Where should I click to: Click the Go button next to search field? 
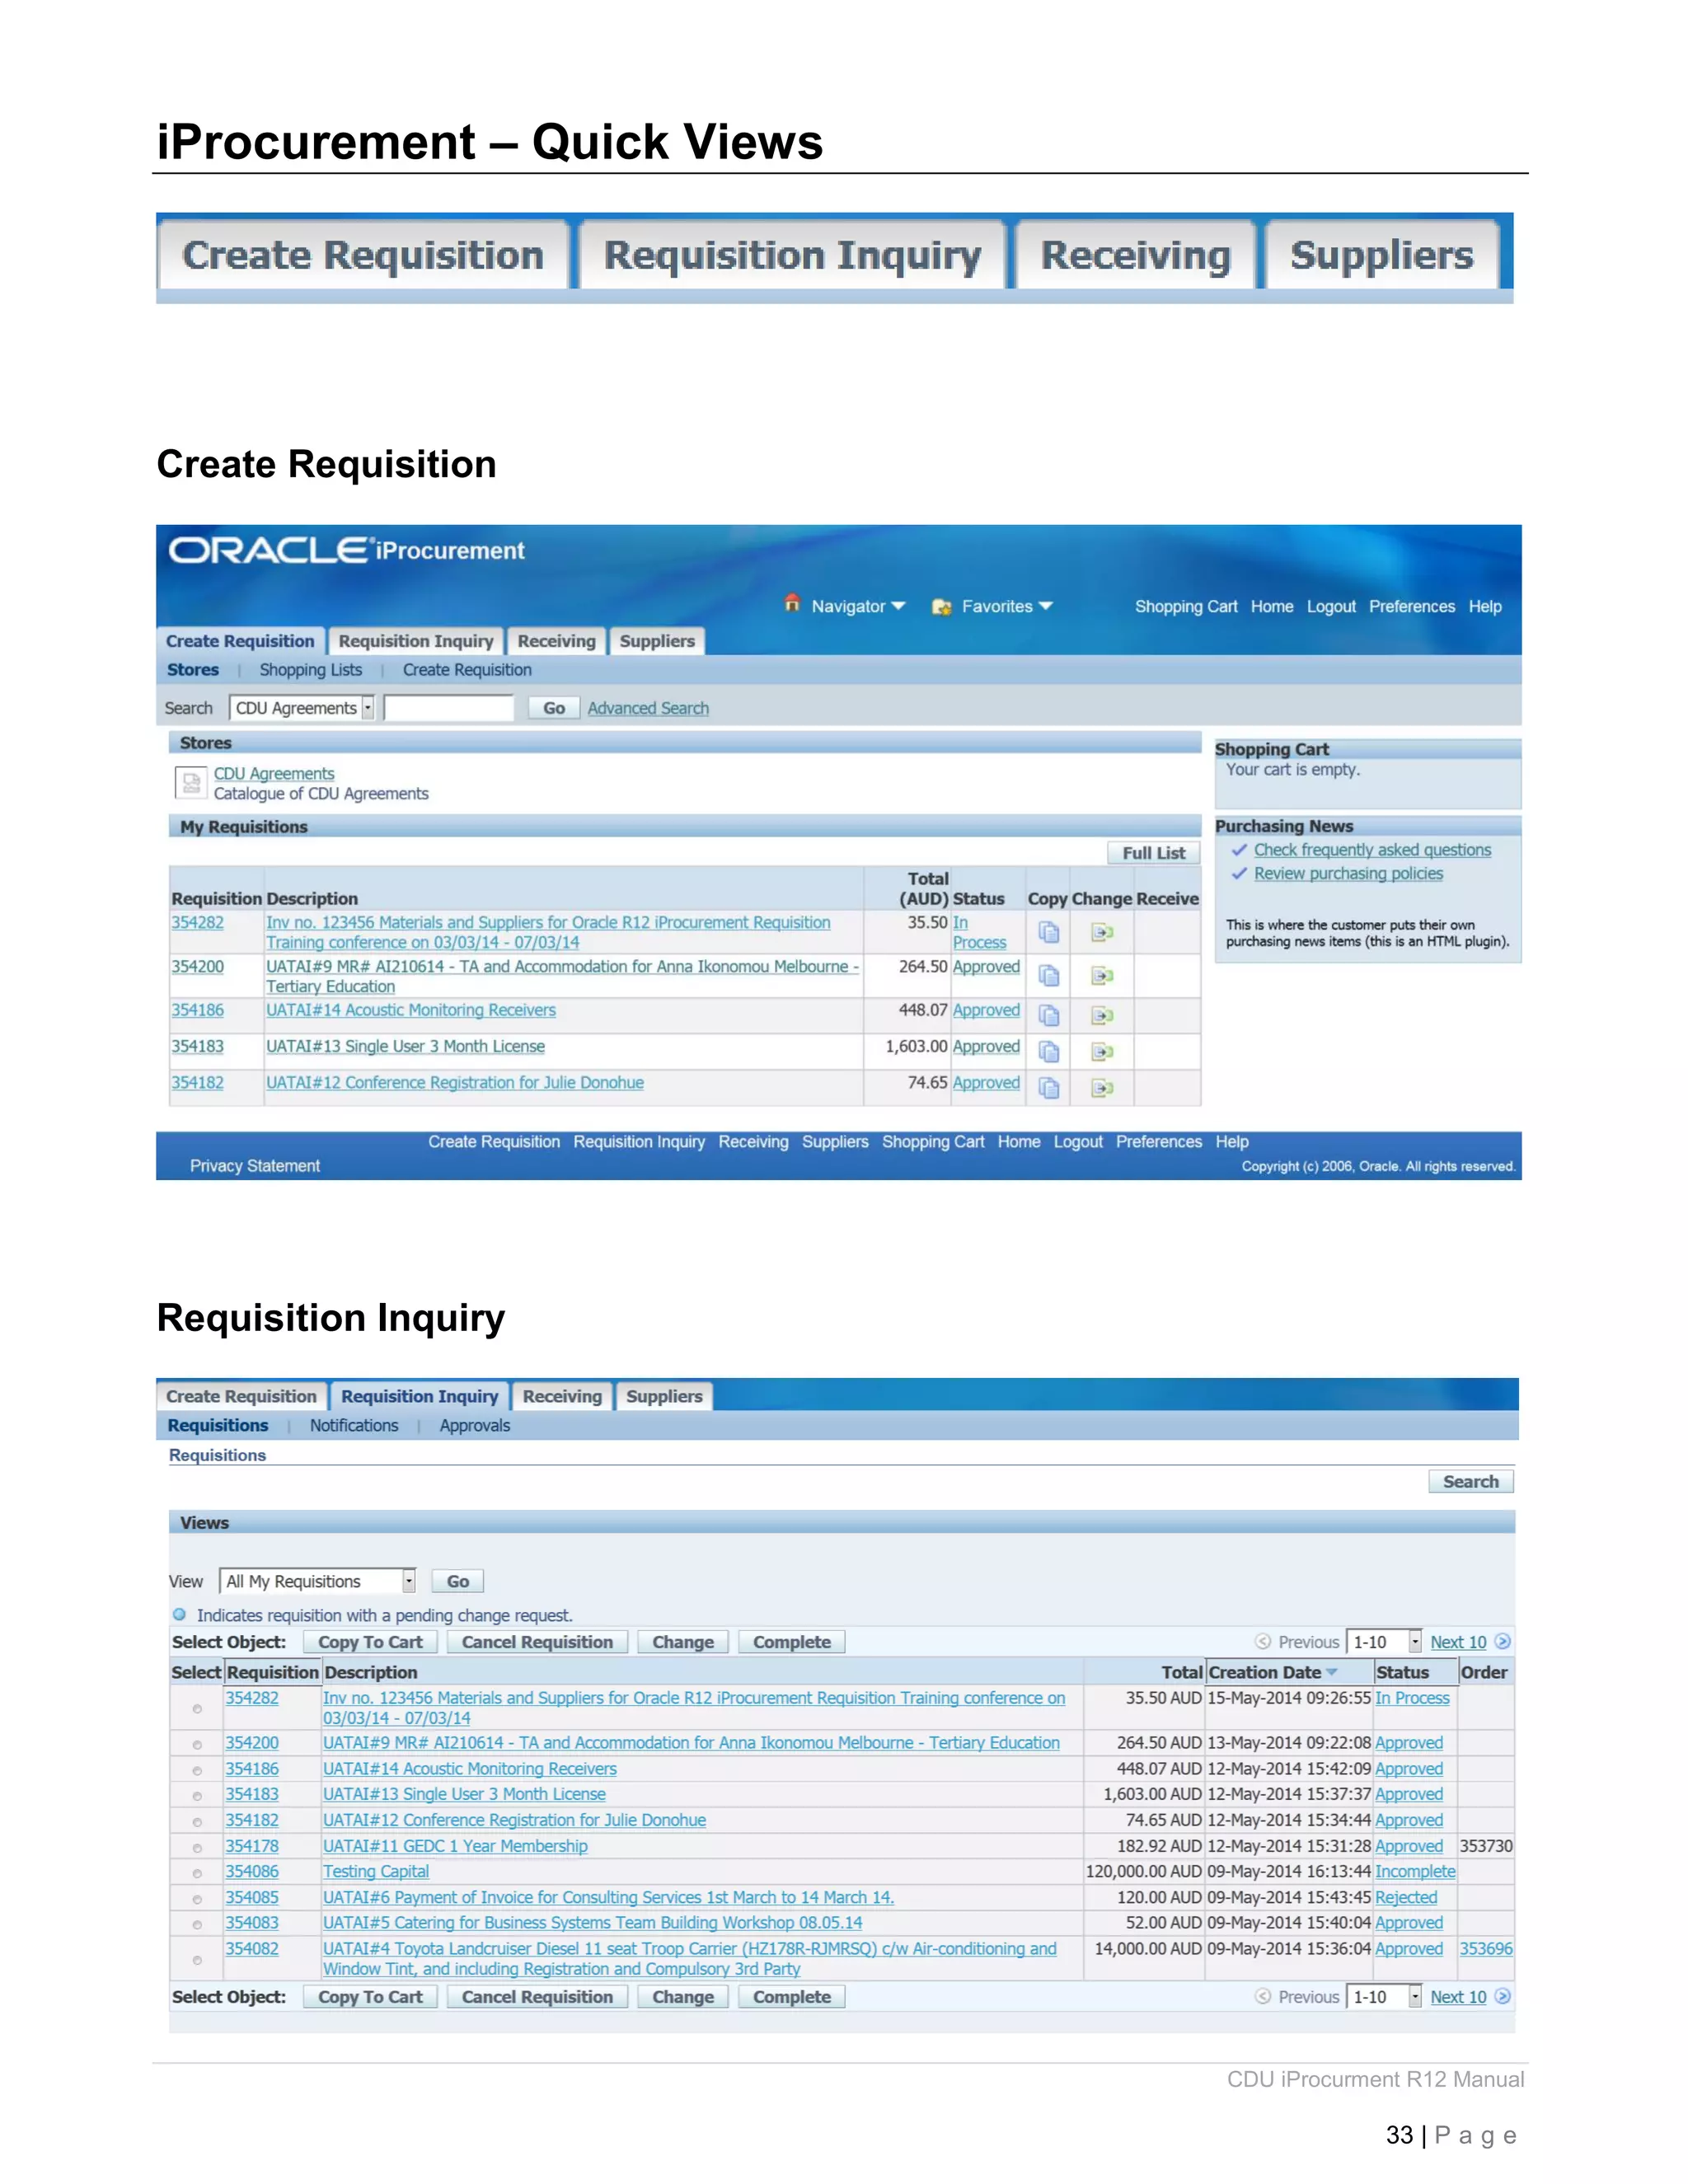coord(554,708)
